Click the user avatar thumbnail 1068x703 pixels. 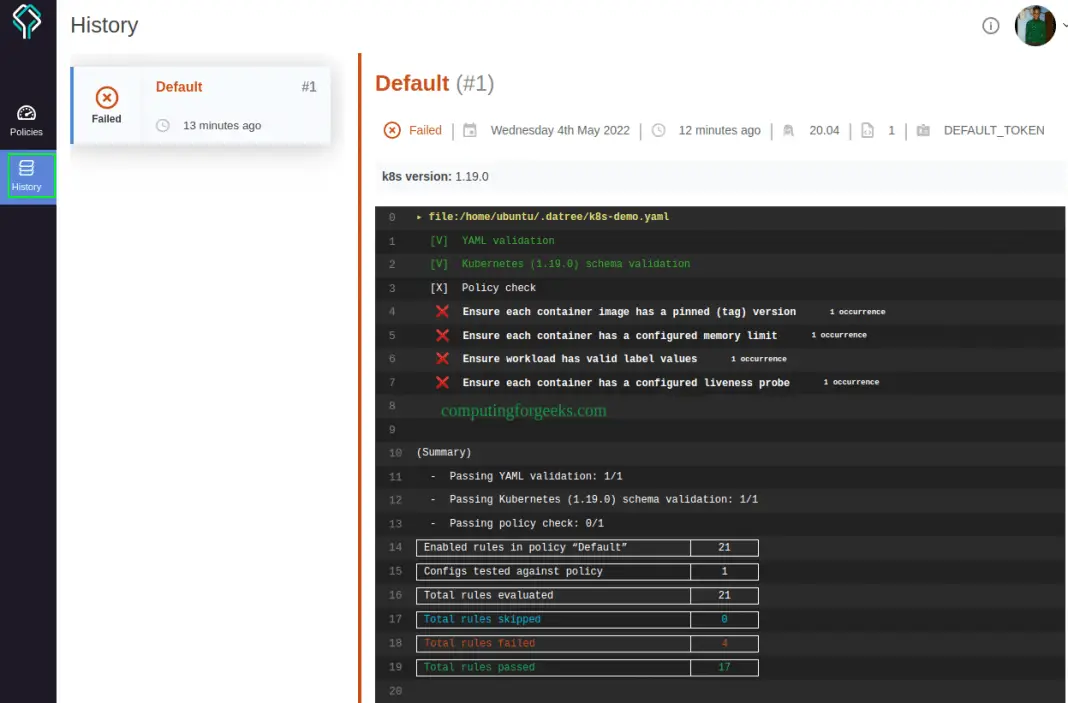click(1035, 26)
